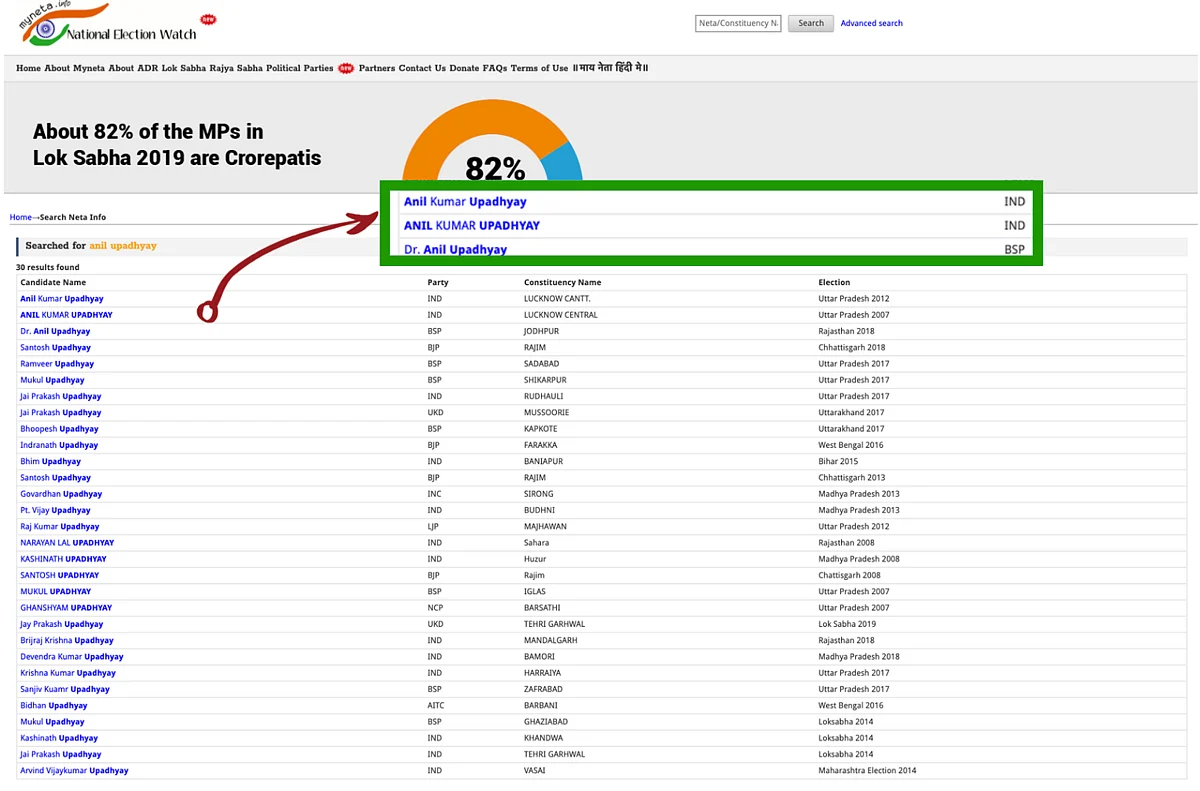
Task: Open Home in the navigation bar
Action: pyautogui.click(x=28, y=68)
